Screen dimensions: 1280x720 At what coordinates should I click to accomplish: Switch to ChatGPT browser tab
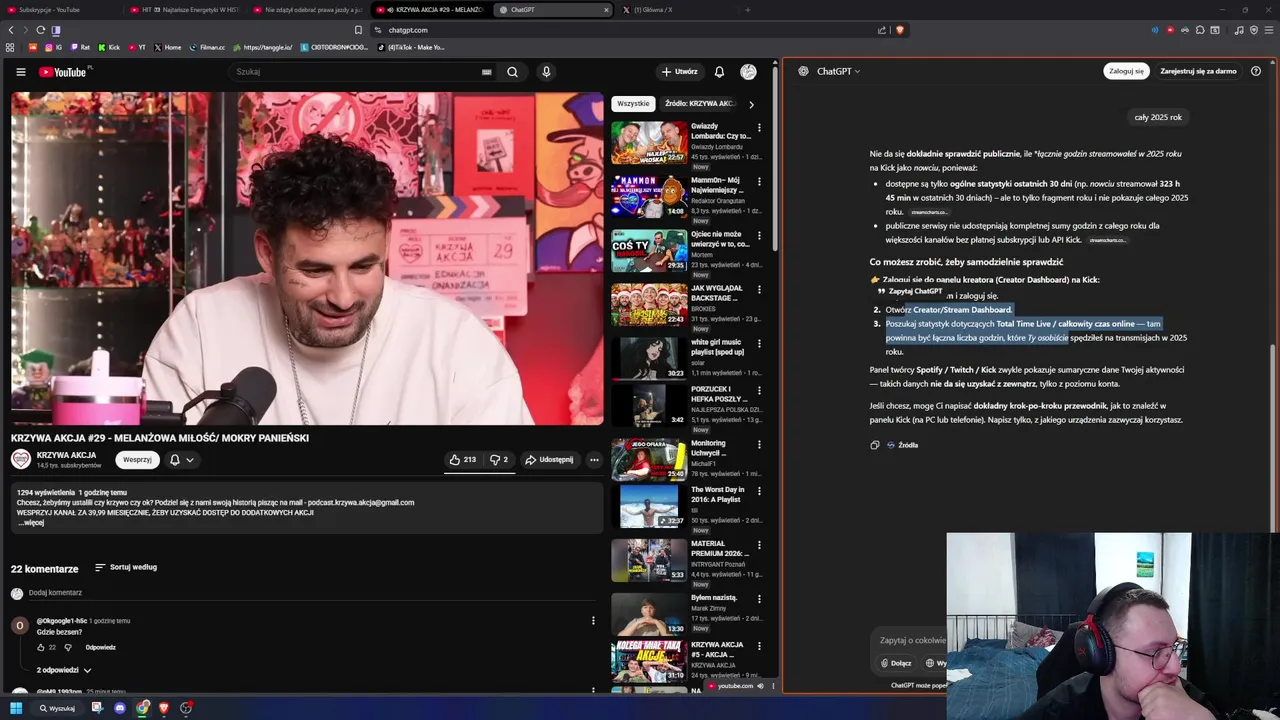(x=554, y=10)
